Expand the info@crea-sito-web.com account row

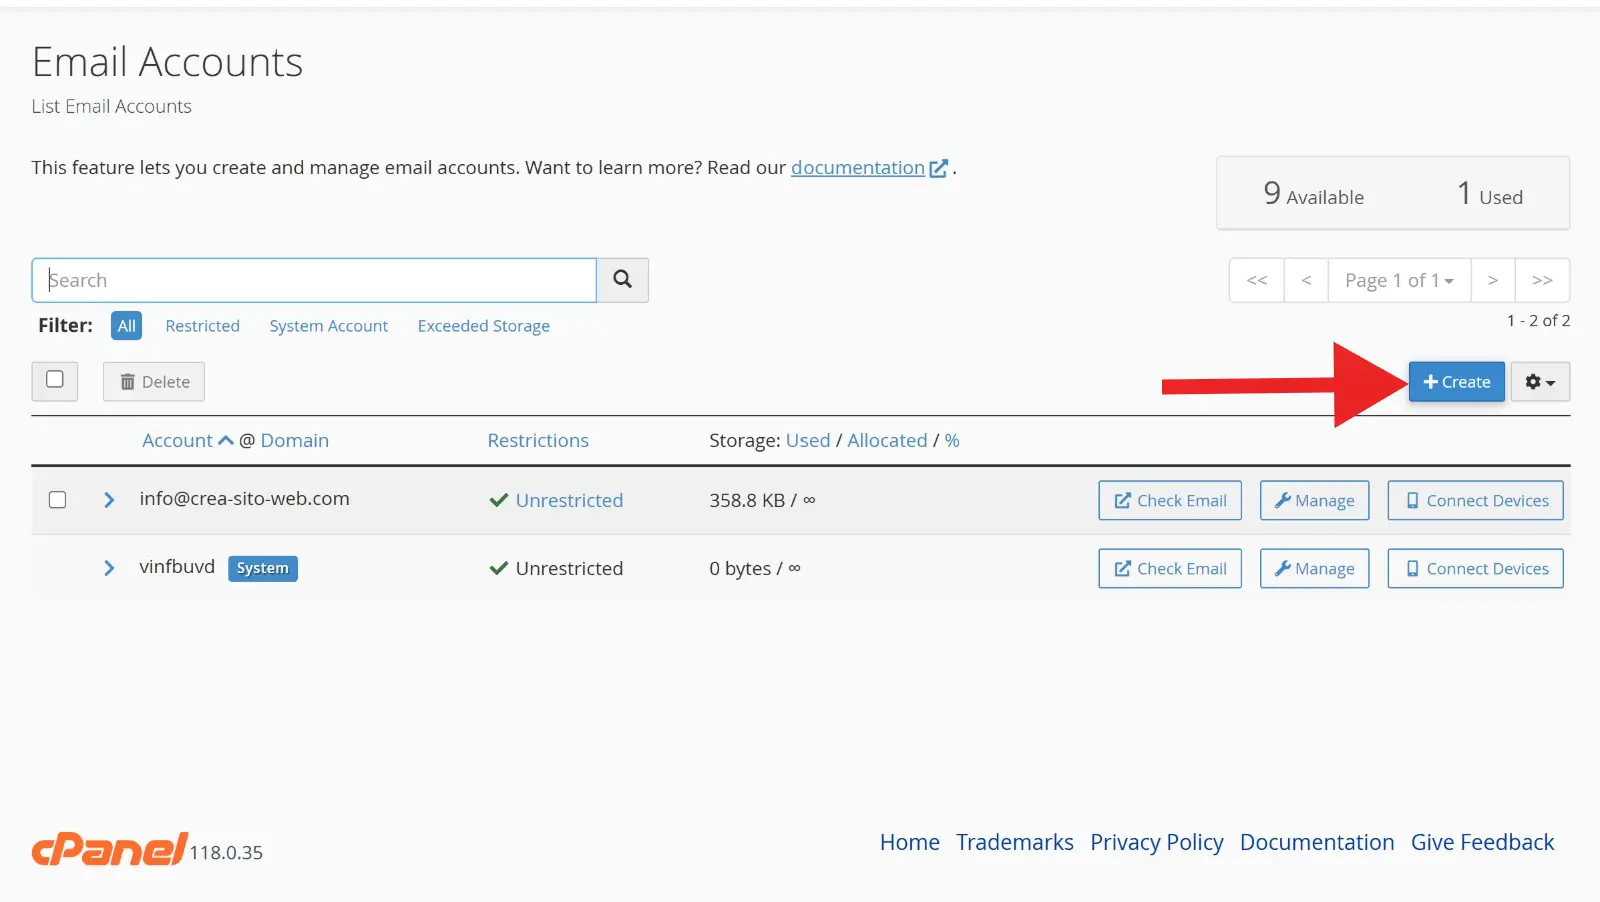pos(109,500)
